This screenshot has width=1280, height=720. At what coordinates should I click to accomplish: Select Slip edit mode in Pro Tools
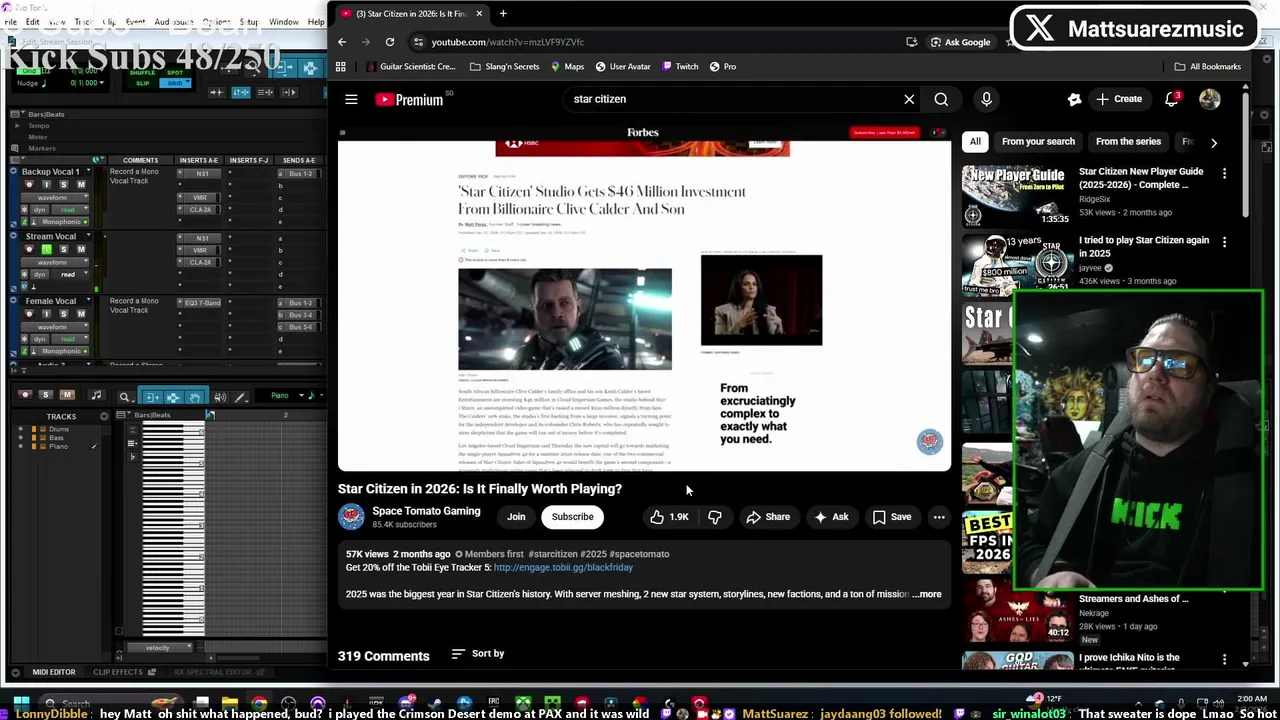[x=142, y=83]
